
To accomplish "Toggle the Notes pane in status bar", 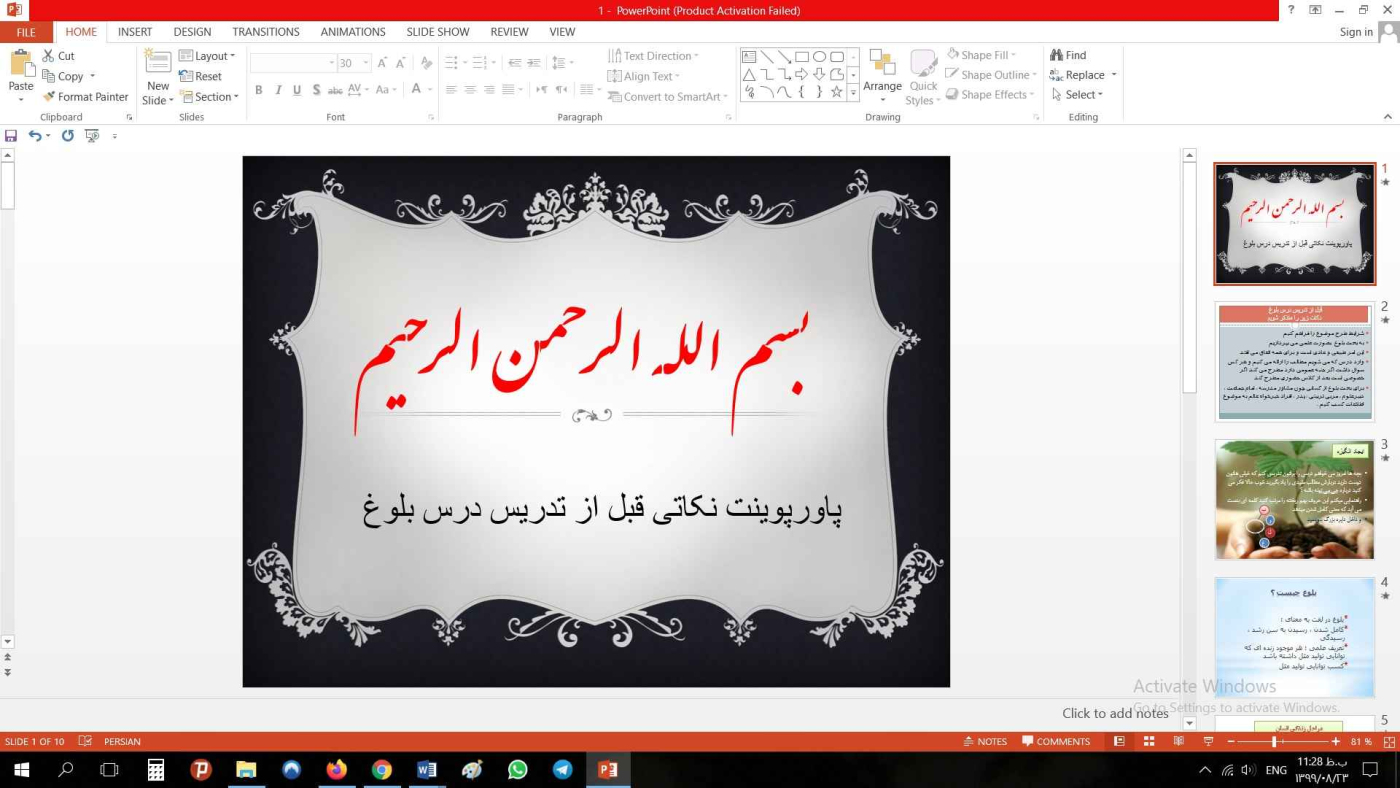I will [x=985, y=742].
